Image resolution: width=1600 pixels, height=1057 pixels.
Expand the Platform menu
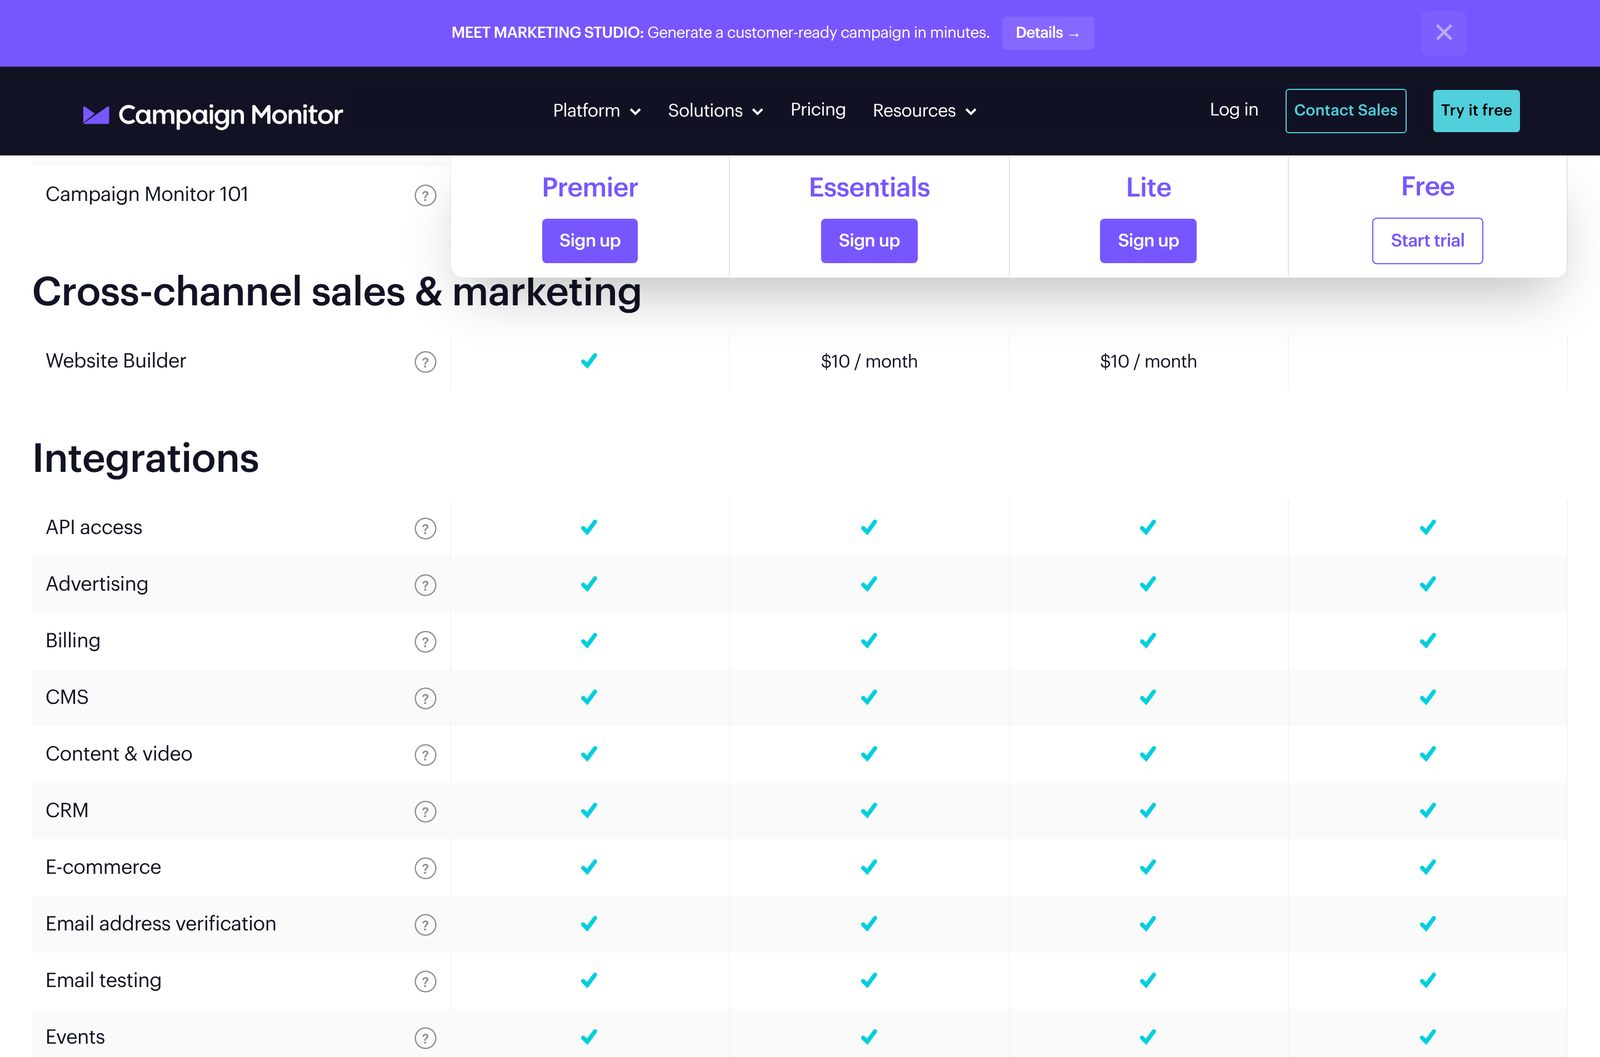pos(596,111)
